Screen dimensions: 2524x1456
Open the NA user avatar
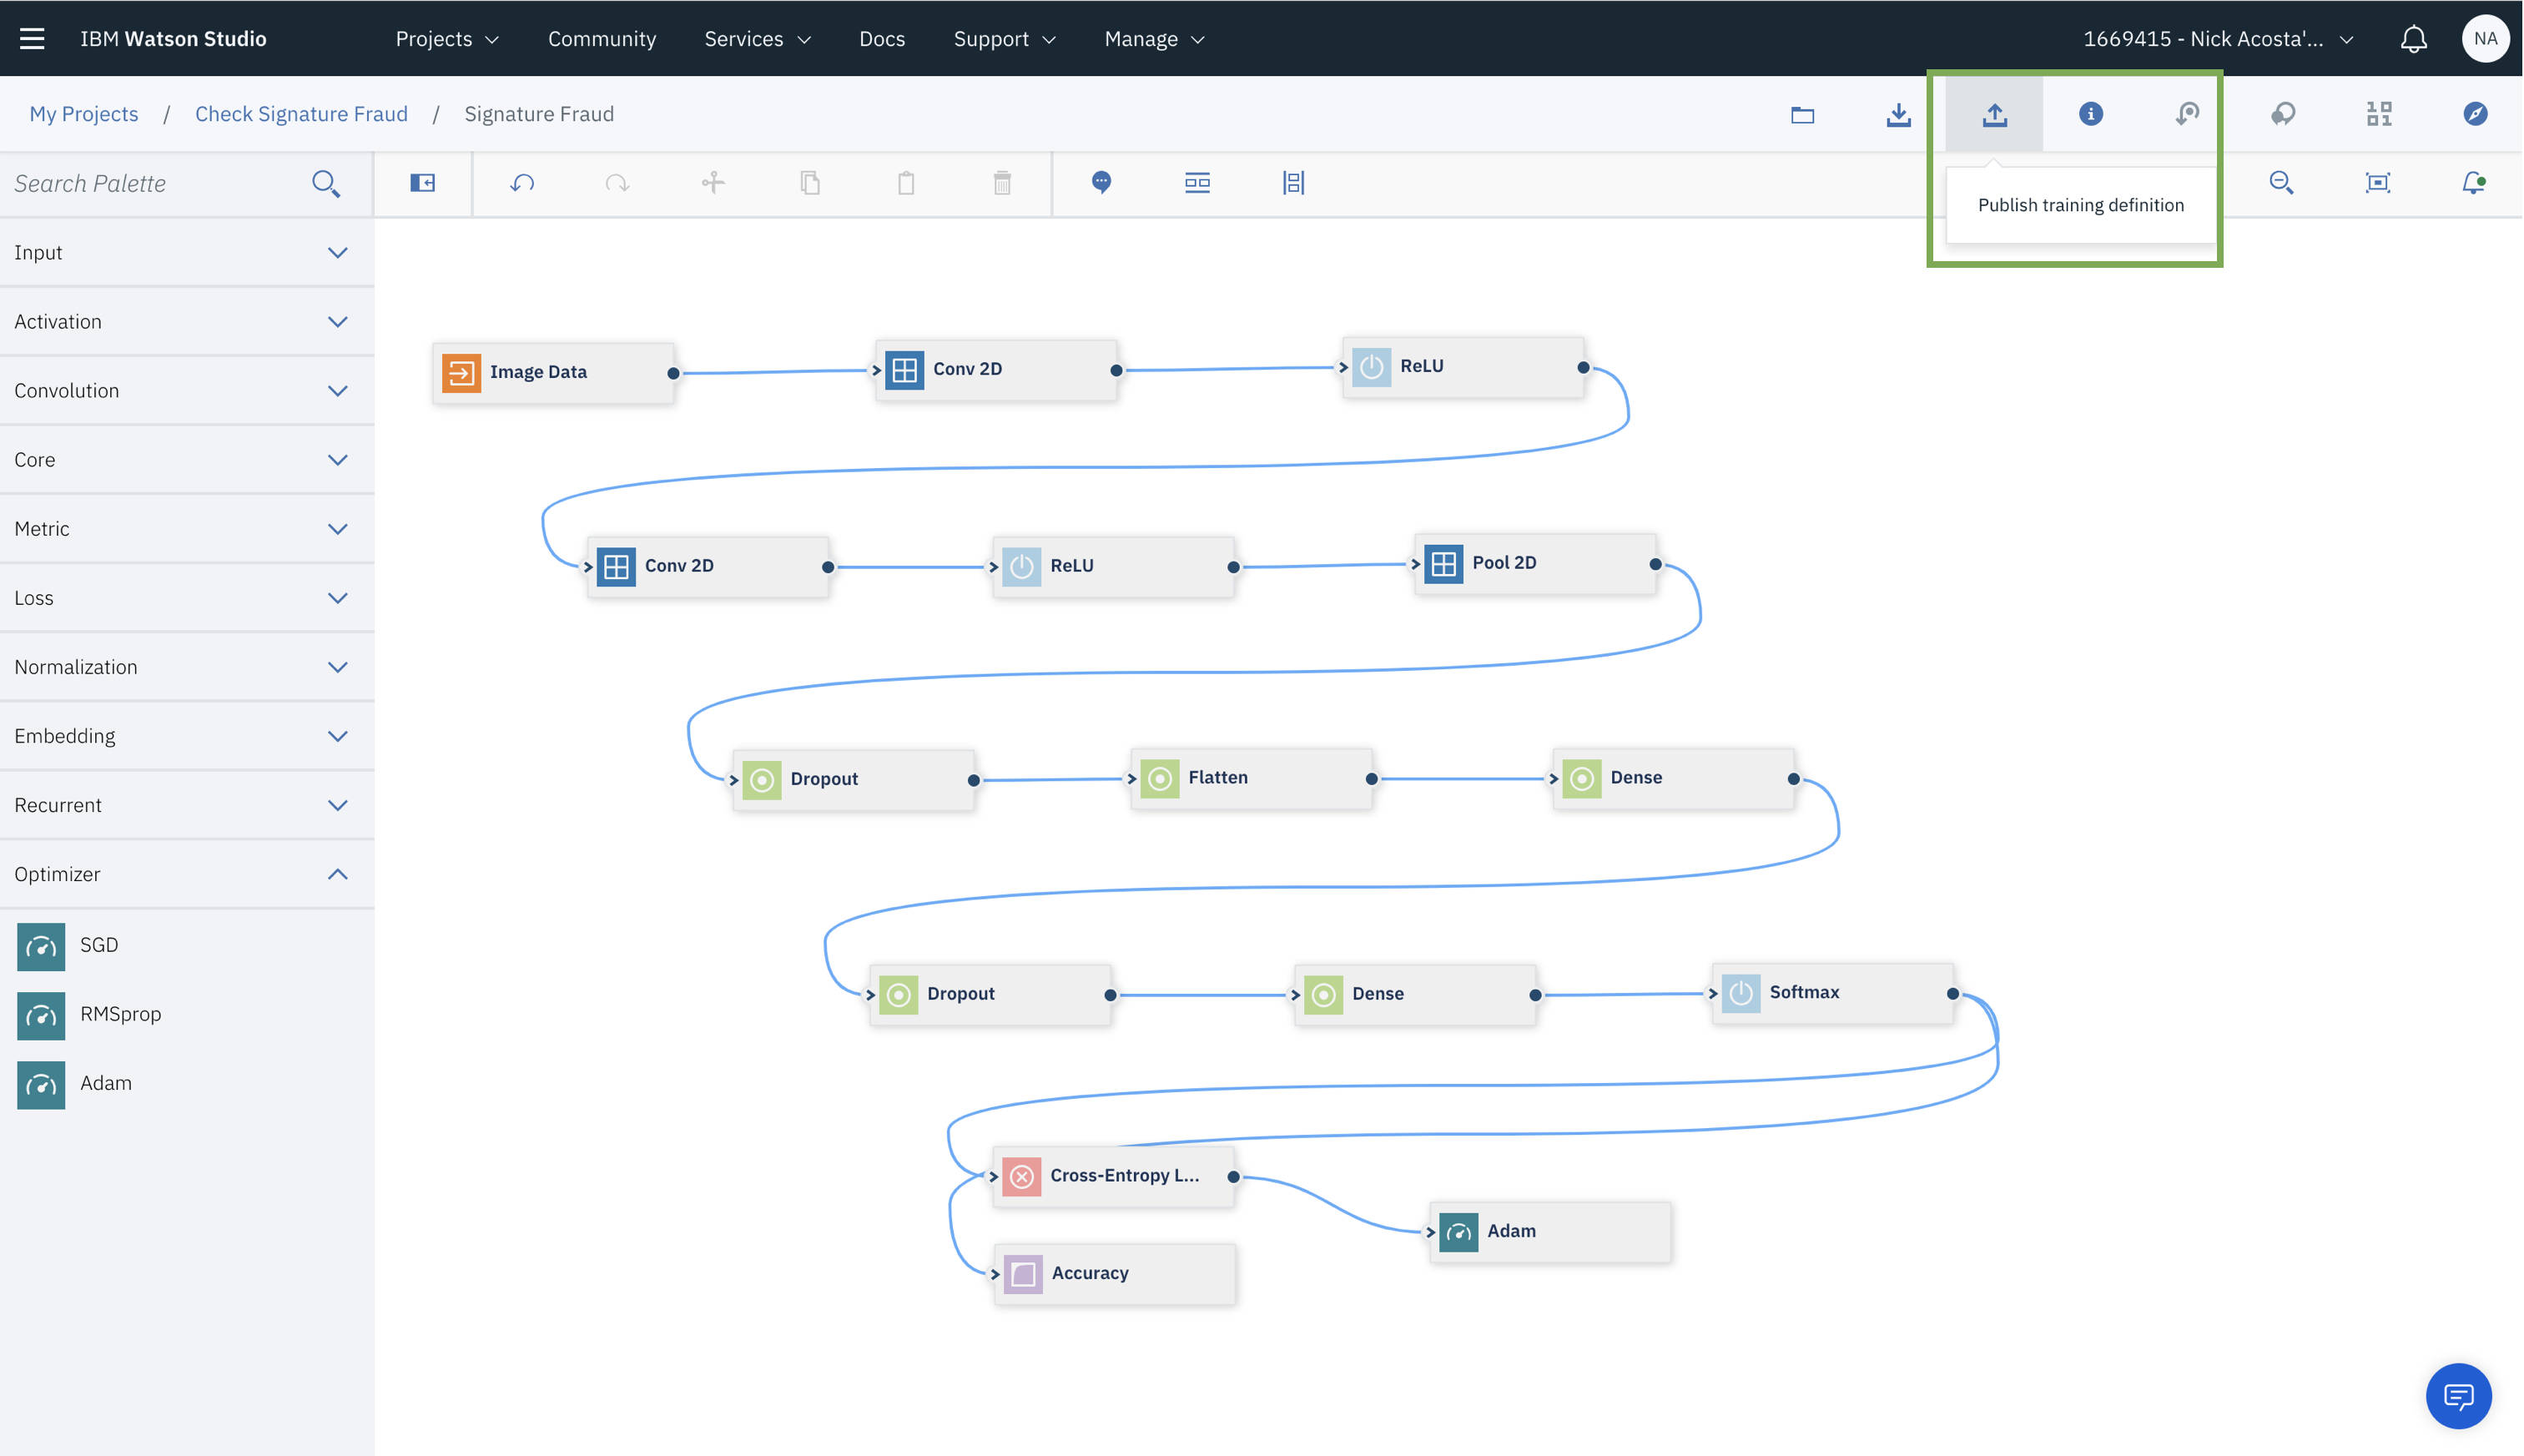[x=2485, y=38]
